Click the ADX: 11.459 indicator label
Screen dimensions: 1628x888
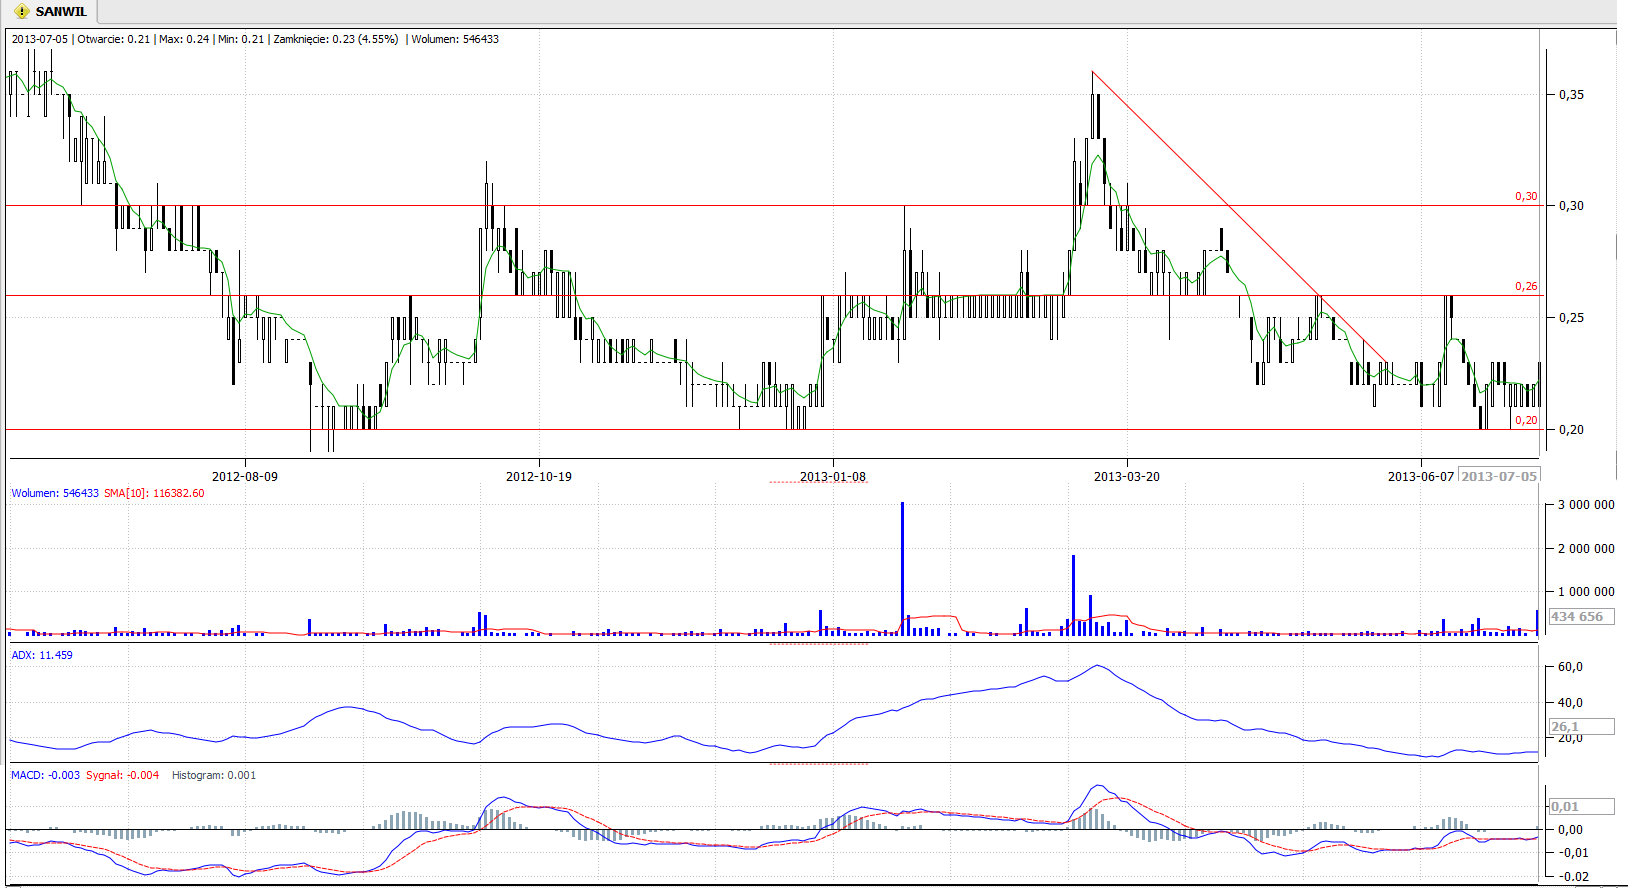[42, 655]
